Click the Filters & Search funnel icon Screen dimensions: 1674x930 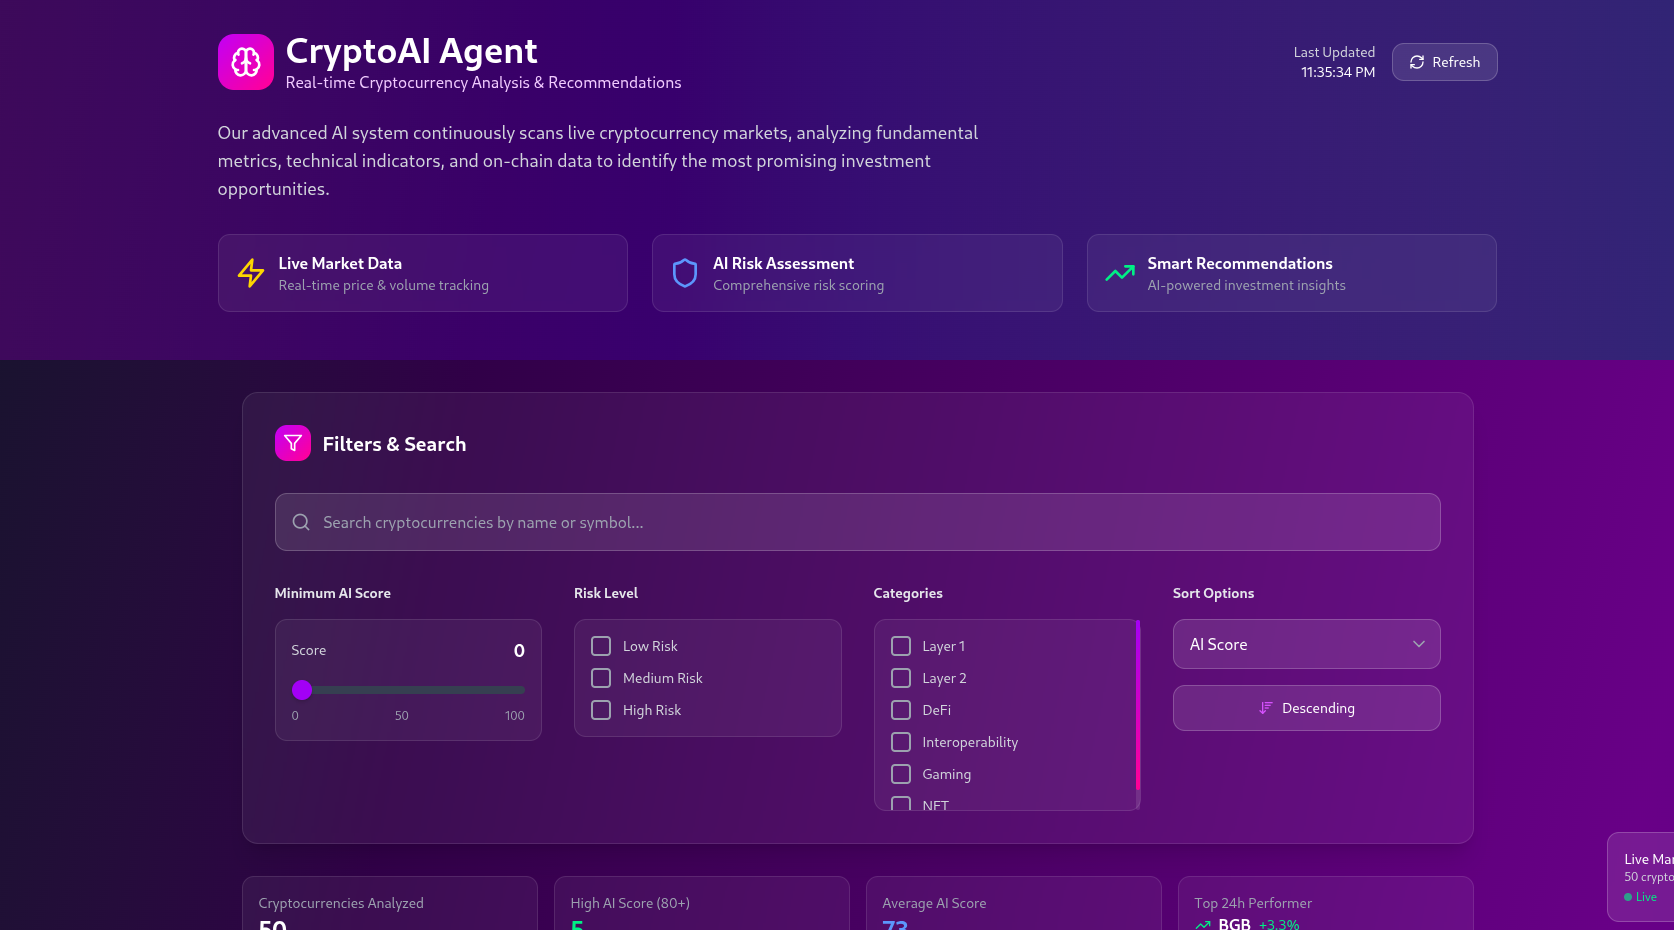point(292,442)
